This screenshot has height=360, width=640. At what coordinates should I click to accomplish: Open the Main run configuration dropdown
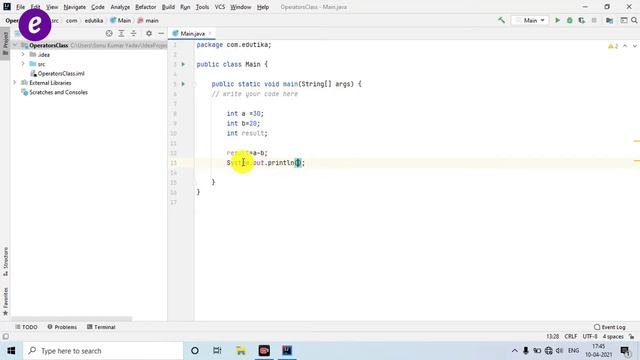[530, 20]
